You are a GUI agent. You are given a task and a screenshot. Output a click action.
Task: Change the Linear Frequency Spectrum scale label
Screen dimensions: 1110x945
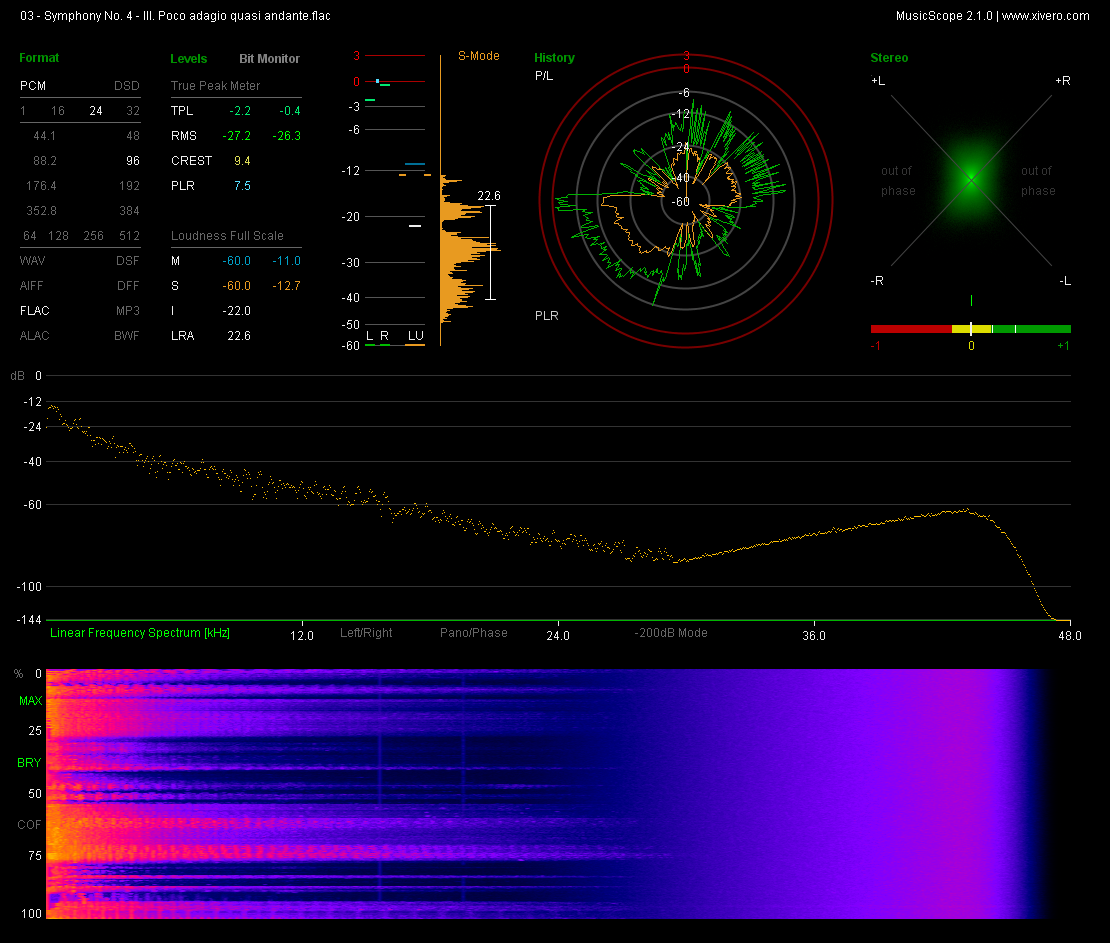pos(140,633)
